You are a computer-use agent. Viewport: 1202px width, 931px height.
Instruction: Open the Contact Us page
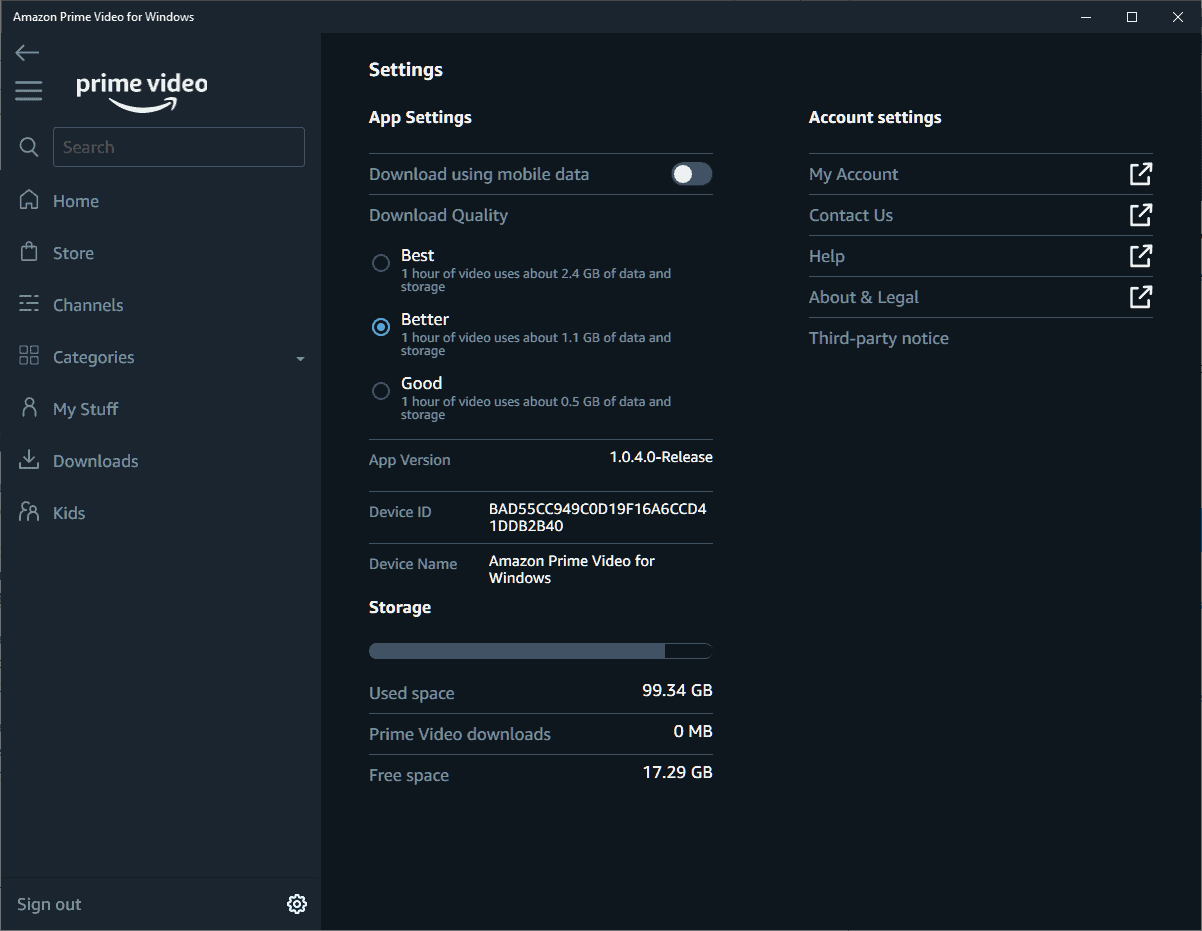[x=851, y=215]
